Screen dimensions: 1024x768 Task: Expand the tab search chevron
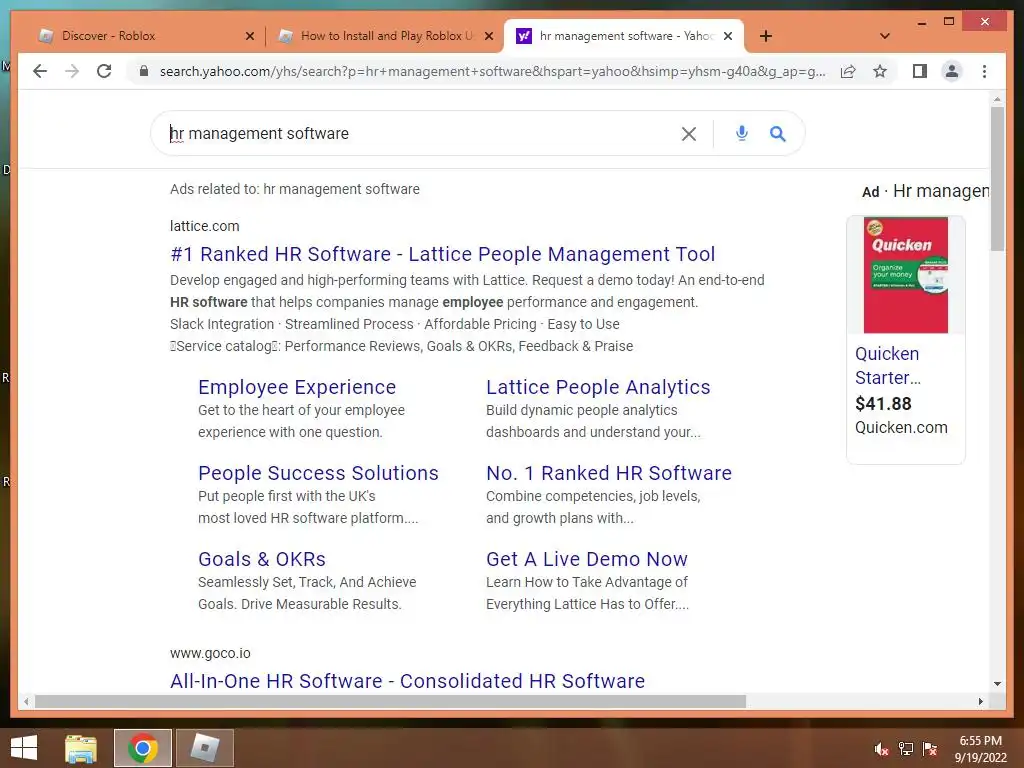(885, 36)
